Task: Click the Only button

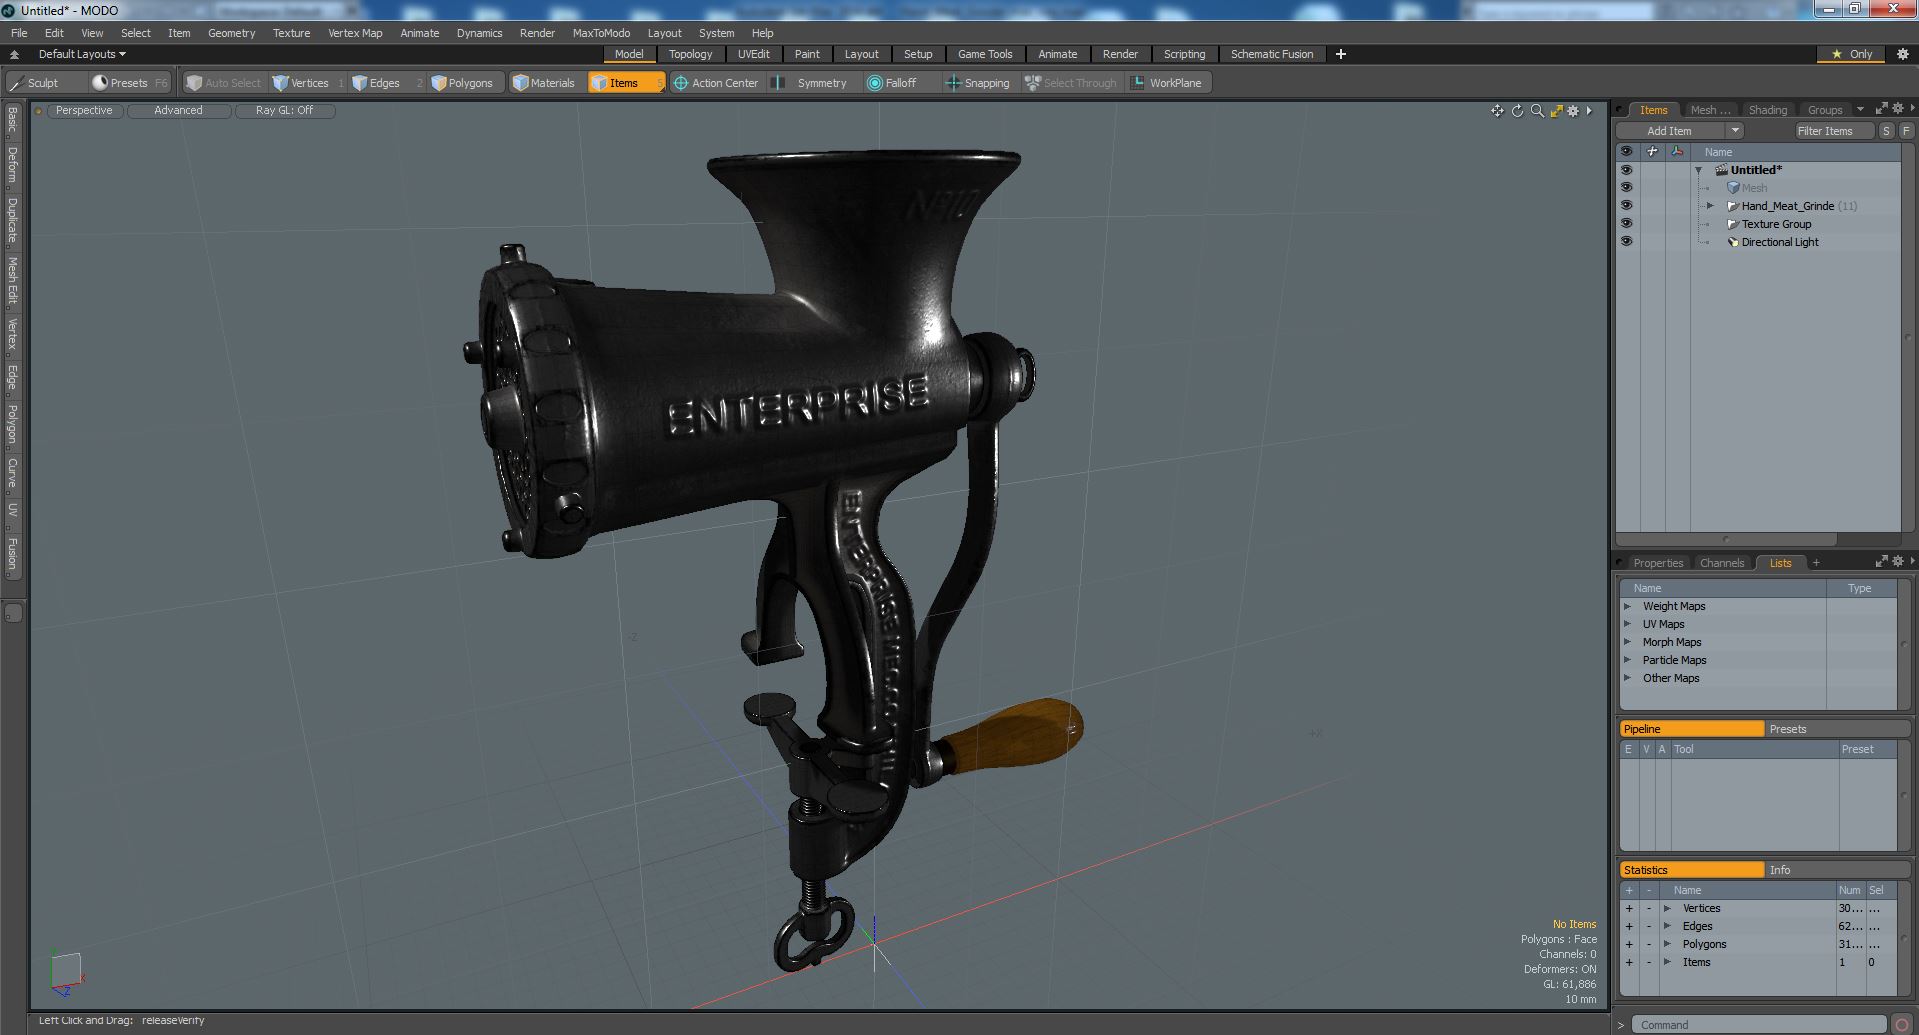Action: click(1851, 54)
